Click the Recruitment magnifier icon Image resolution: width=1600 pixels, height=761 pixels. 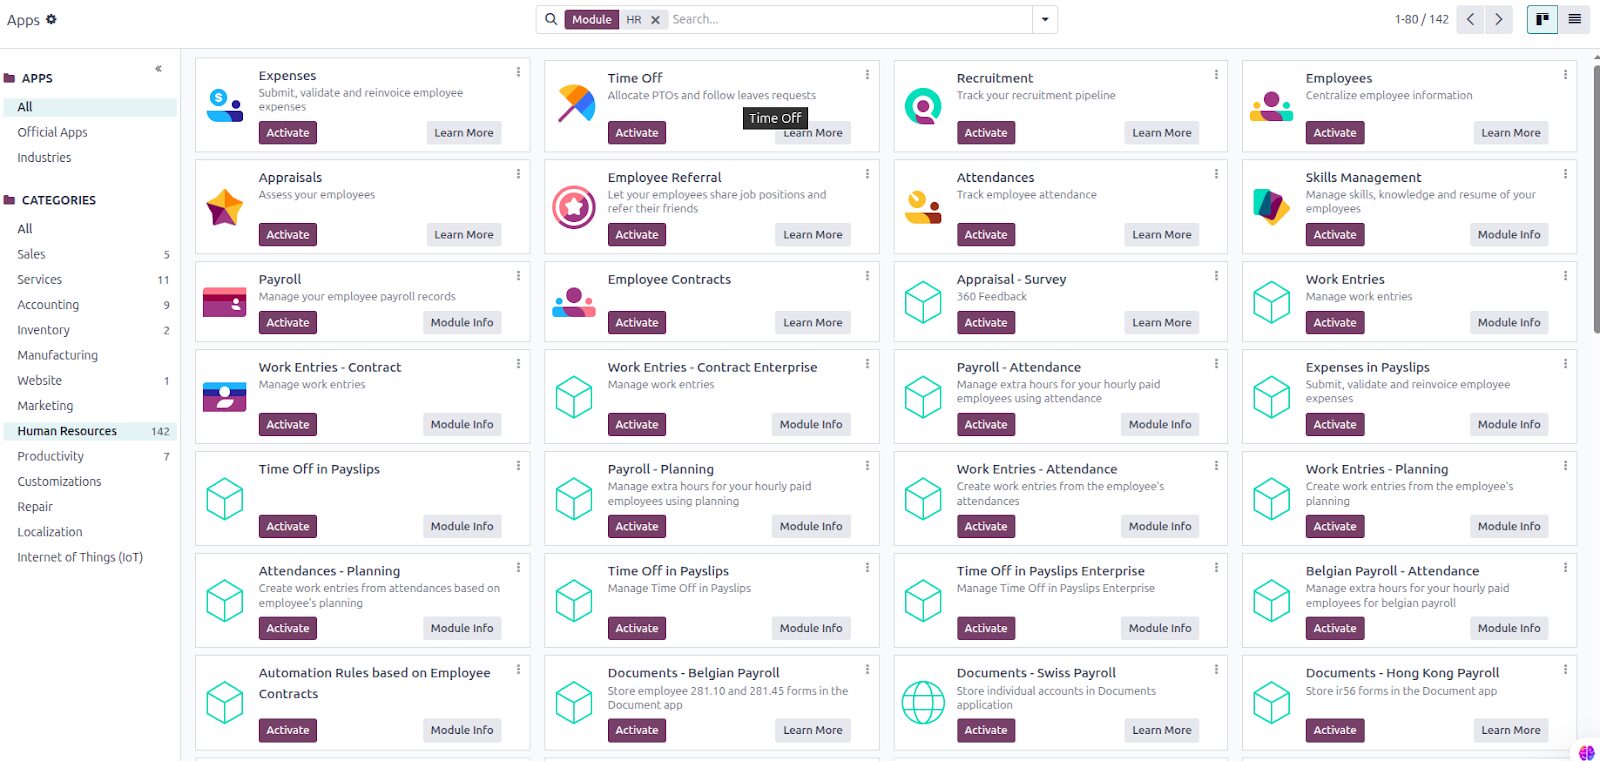click(x=922, y=105)
